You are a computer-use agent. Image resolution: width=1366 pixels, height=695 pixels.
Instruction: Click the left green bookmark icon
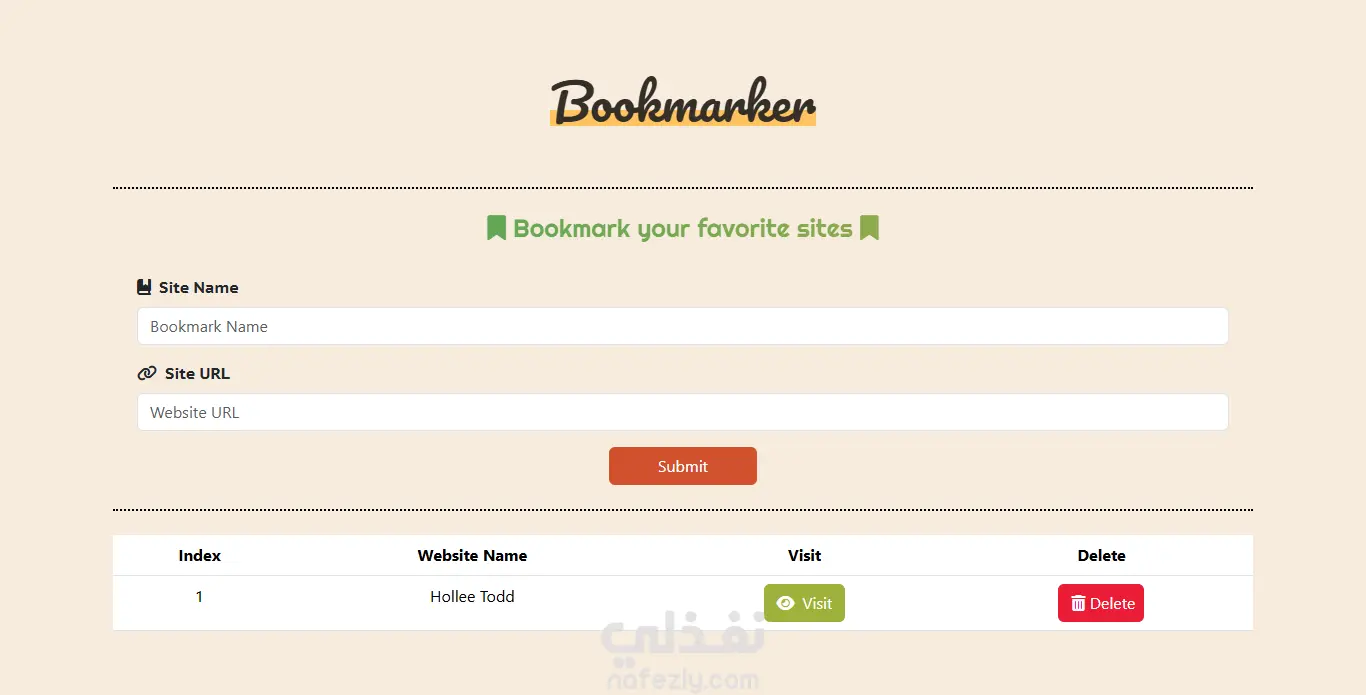click(x=496, y=228)
